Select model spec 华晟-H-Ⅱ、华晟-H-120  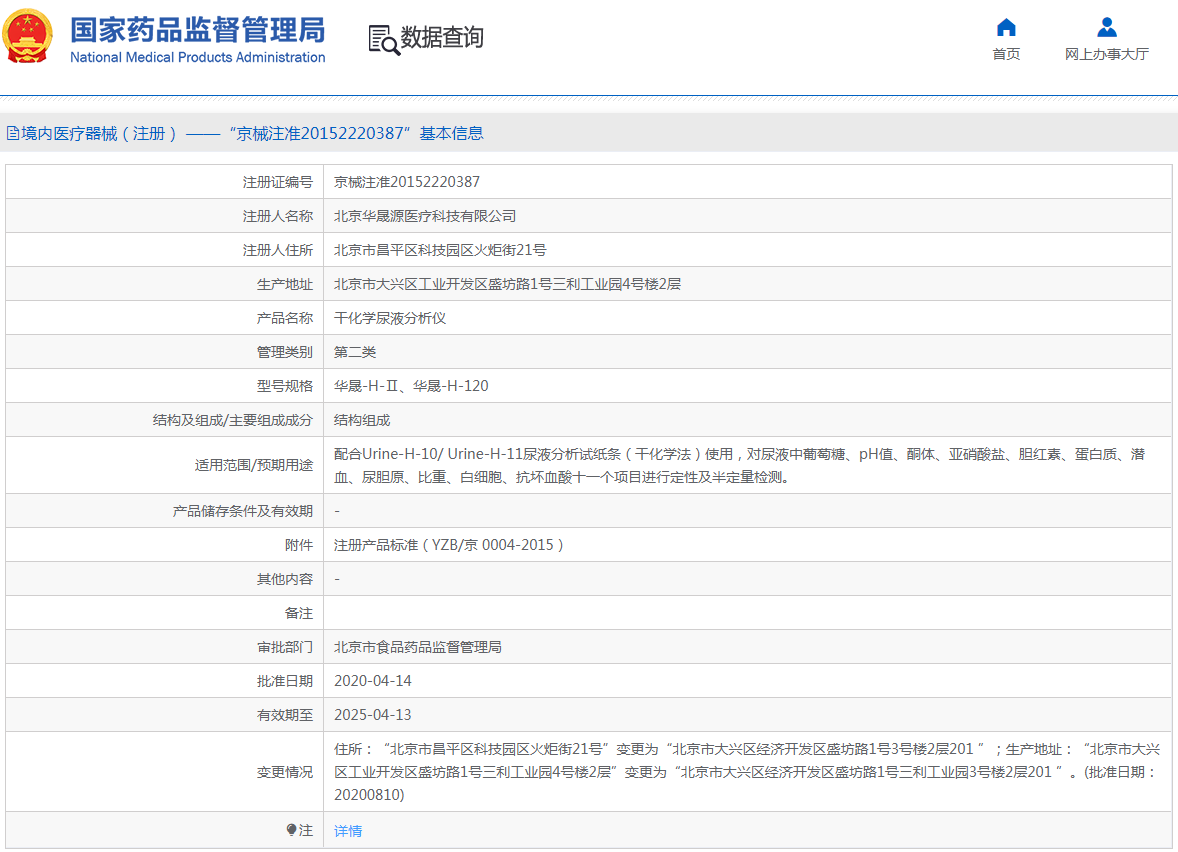pyautogui.click(x=411, y=386)
